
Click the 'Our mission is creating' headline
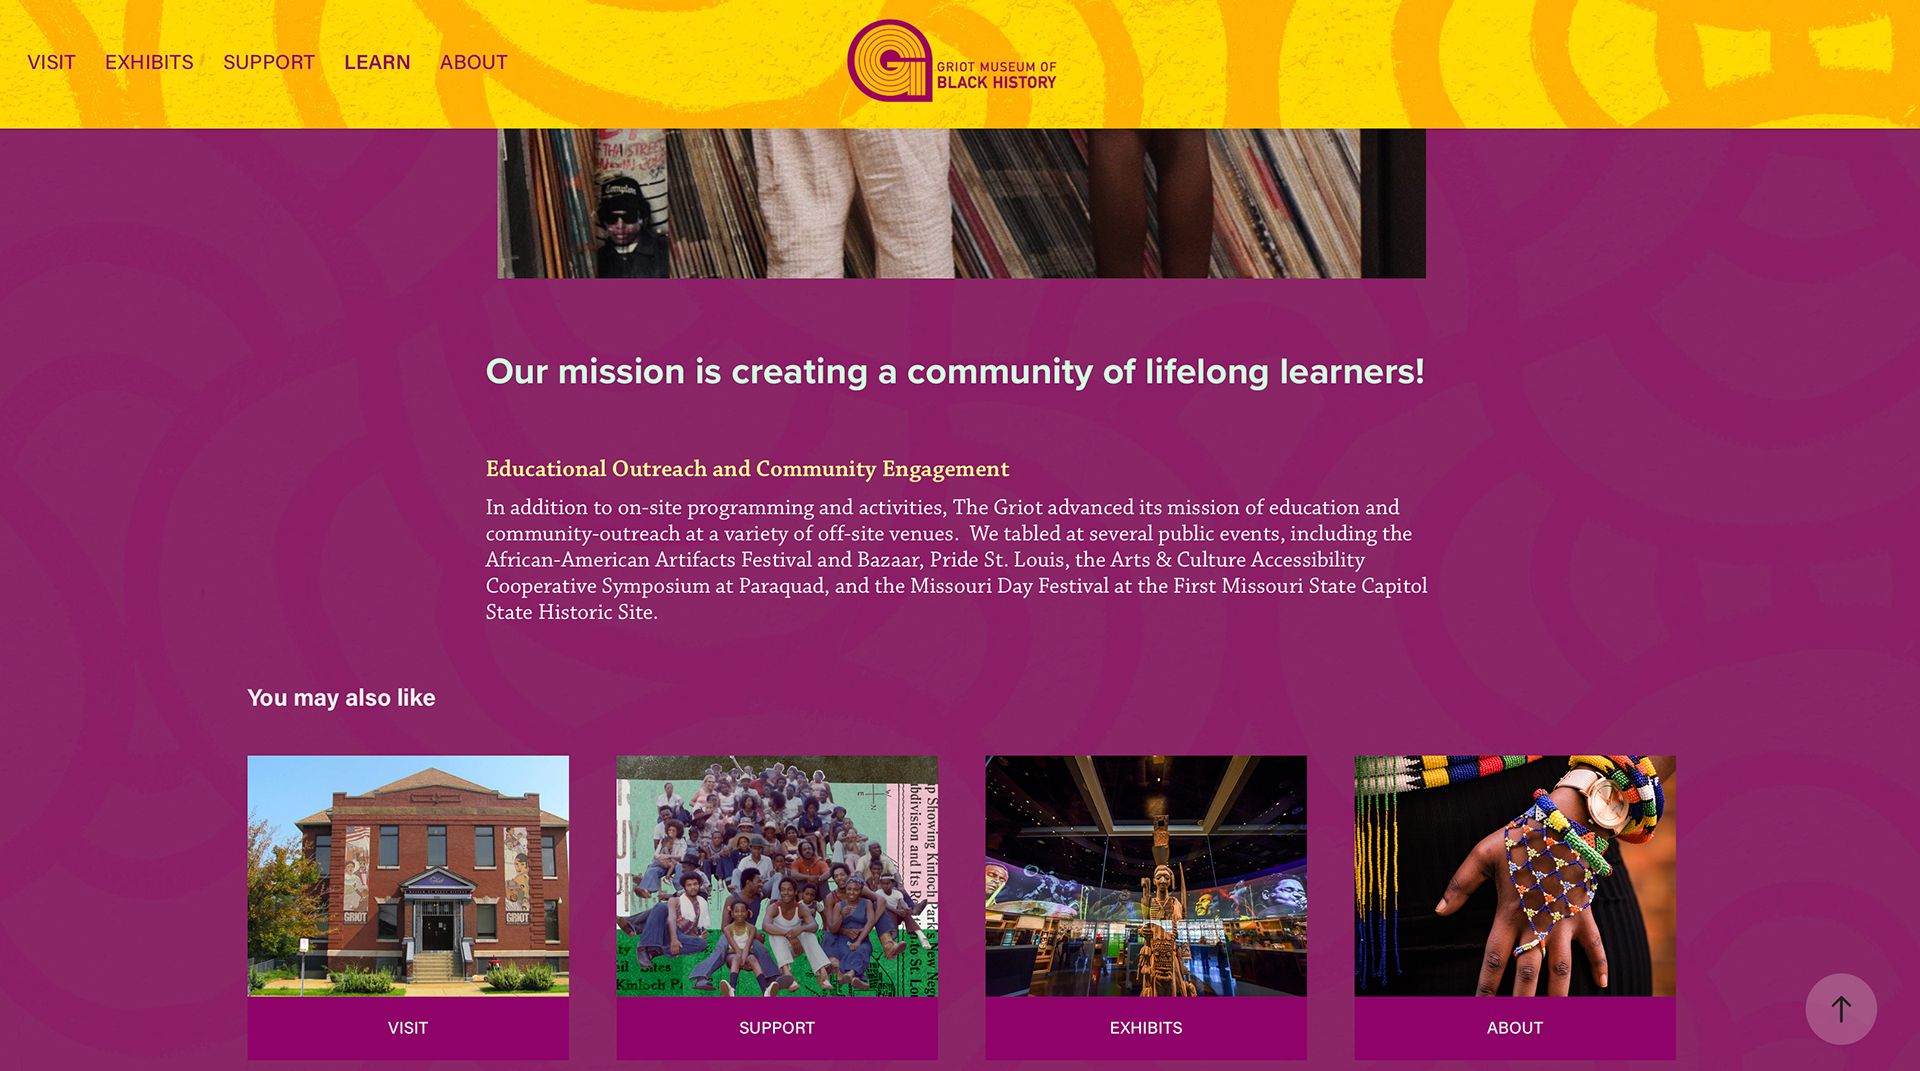pyautogui.click(x=955, y=372)
